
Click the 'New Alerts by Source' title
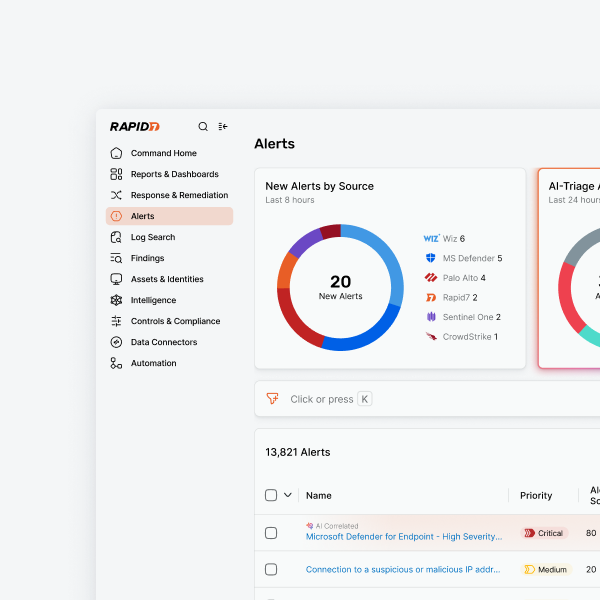[320, 186]
